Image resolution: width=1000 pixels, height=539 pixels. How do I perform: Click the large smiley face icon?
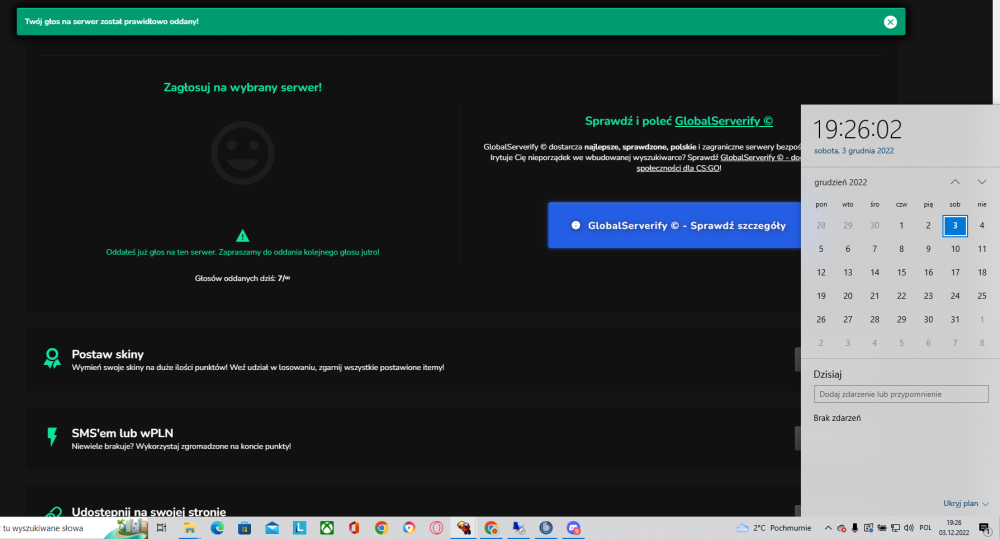click(242, 153)
